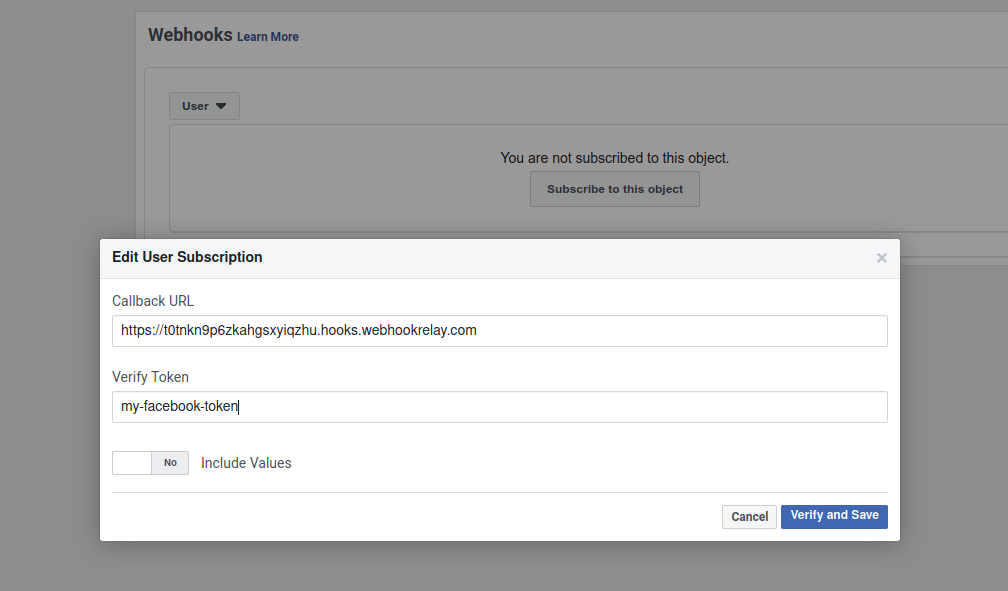
Task: Dismiss the dialog with the X icon
Action: [882, 257]
